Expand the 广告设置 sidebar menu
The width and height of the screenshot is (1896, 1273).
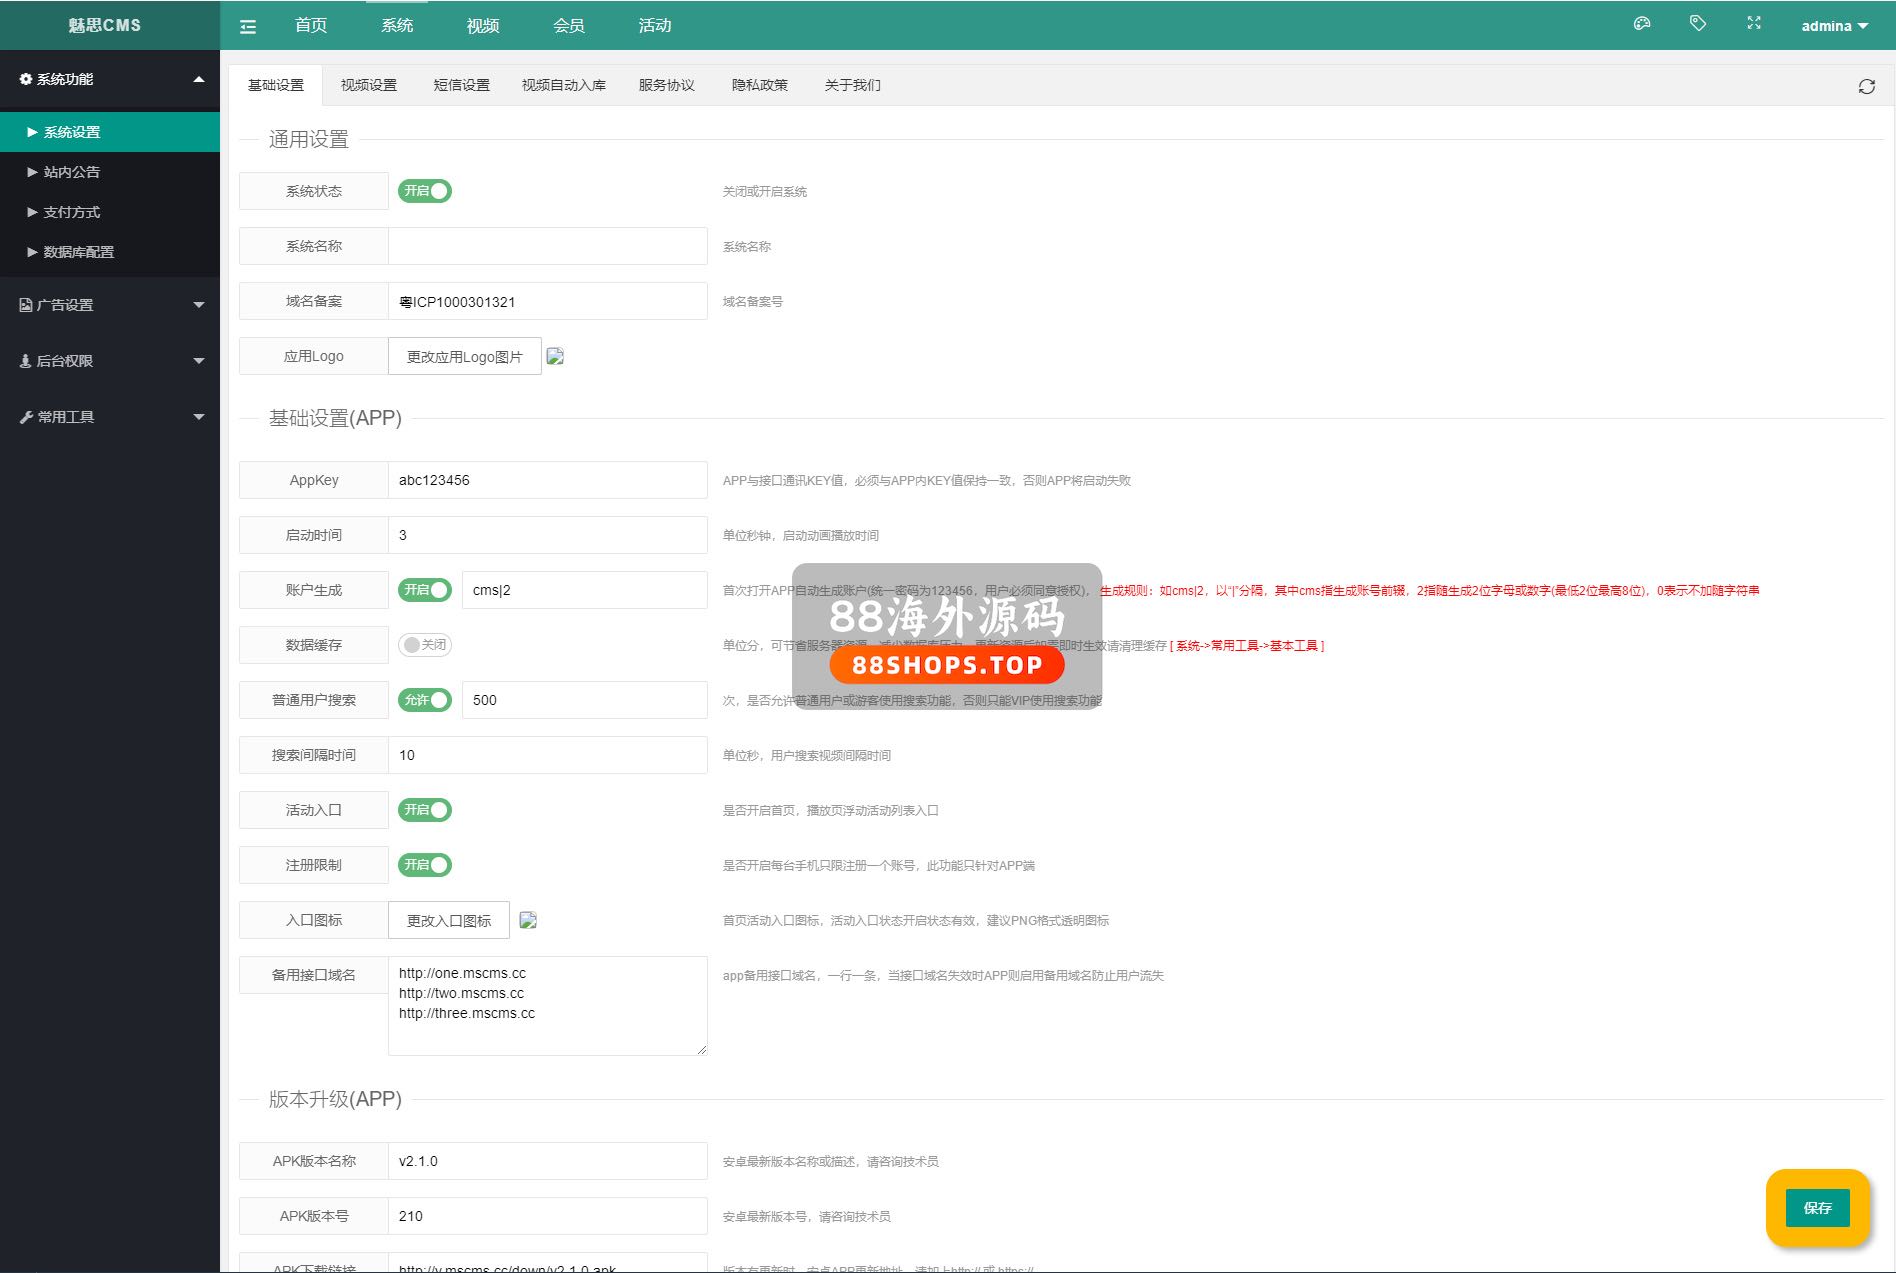pyautogui.click(x=110, y=305)
